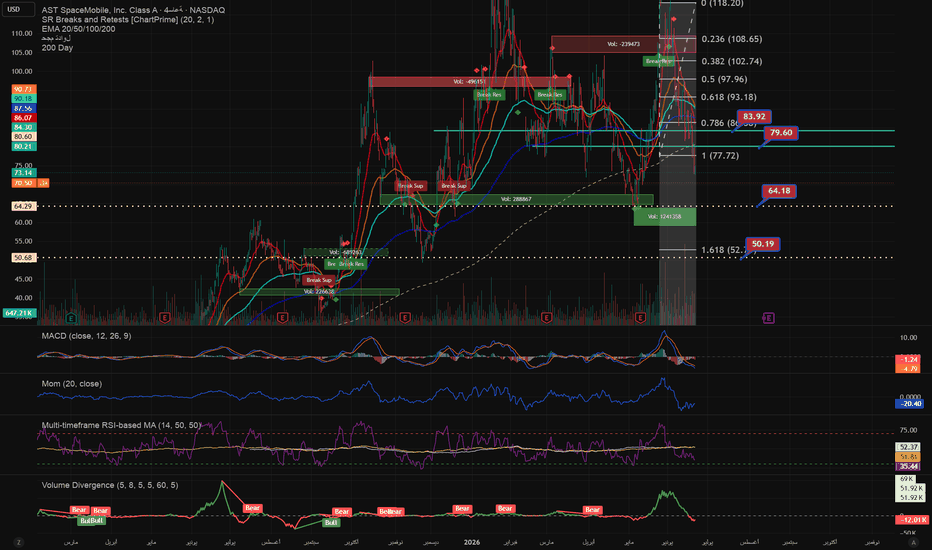This screenshot has width=932, height=550.
Task: Select the SR Breaks and Retests indicator legend
Action: coord(127,20)
